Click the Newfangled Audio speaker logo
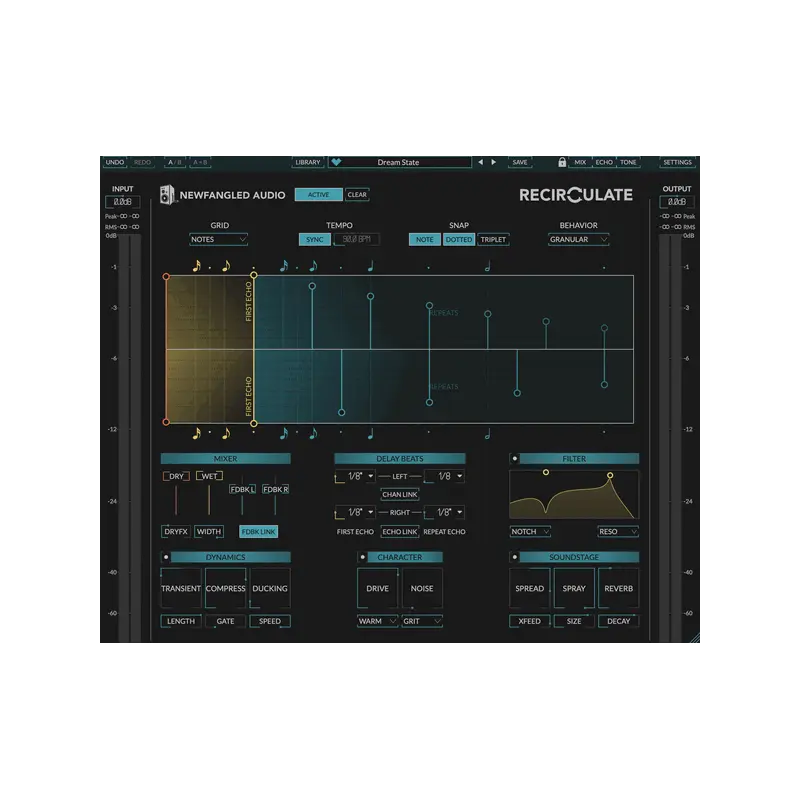The width and height of the screenshot is (800, 800). tap(167, 195)
